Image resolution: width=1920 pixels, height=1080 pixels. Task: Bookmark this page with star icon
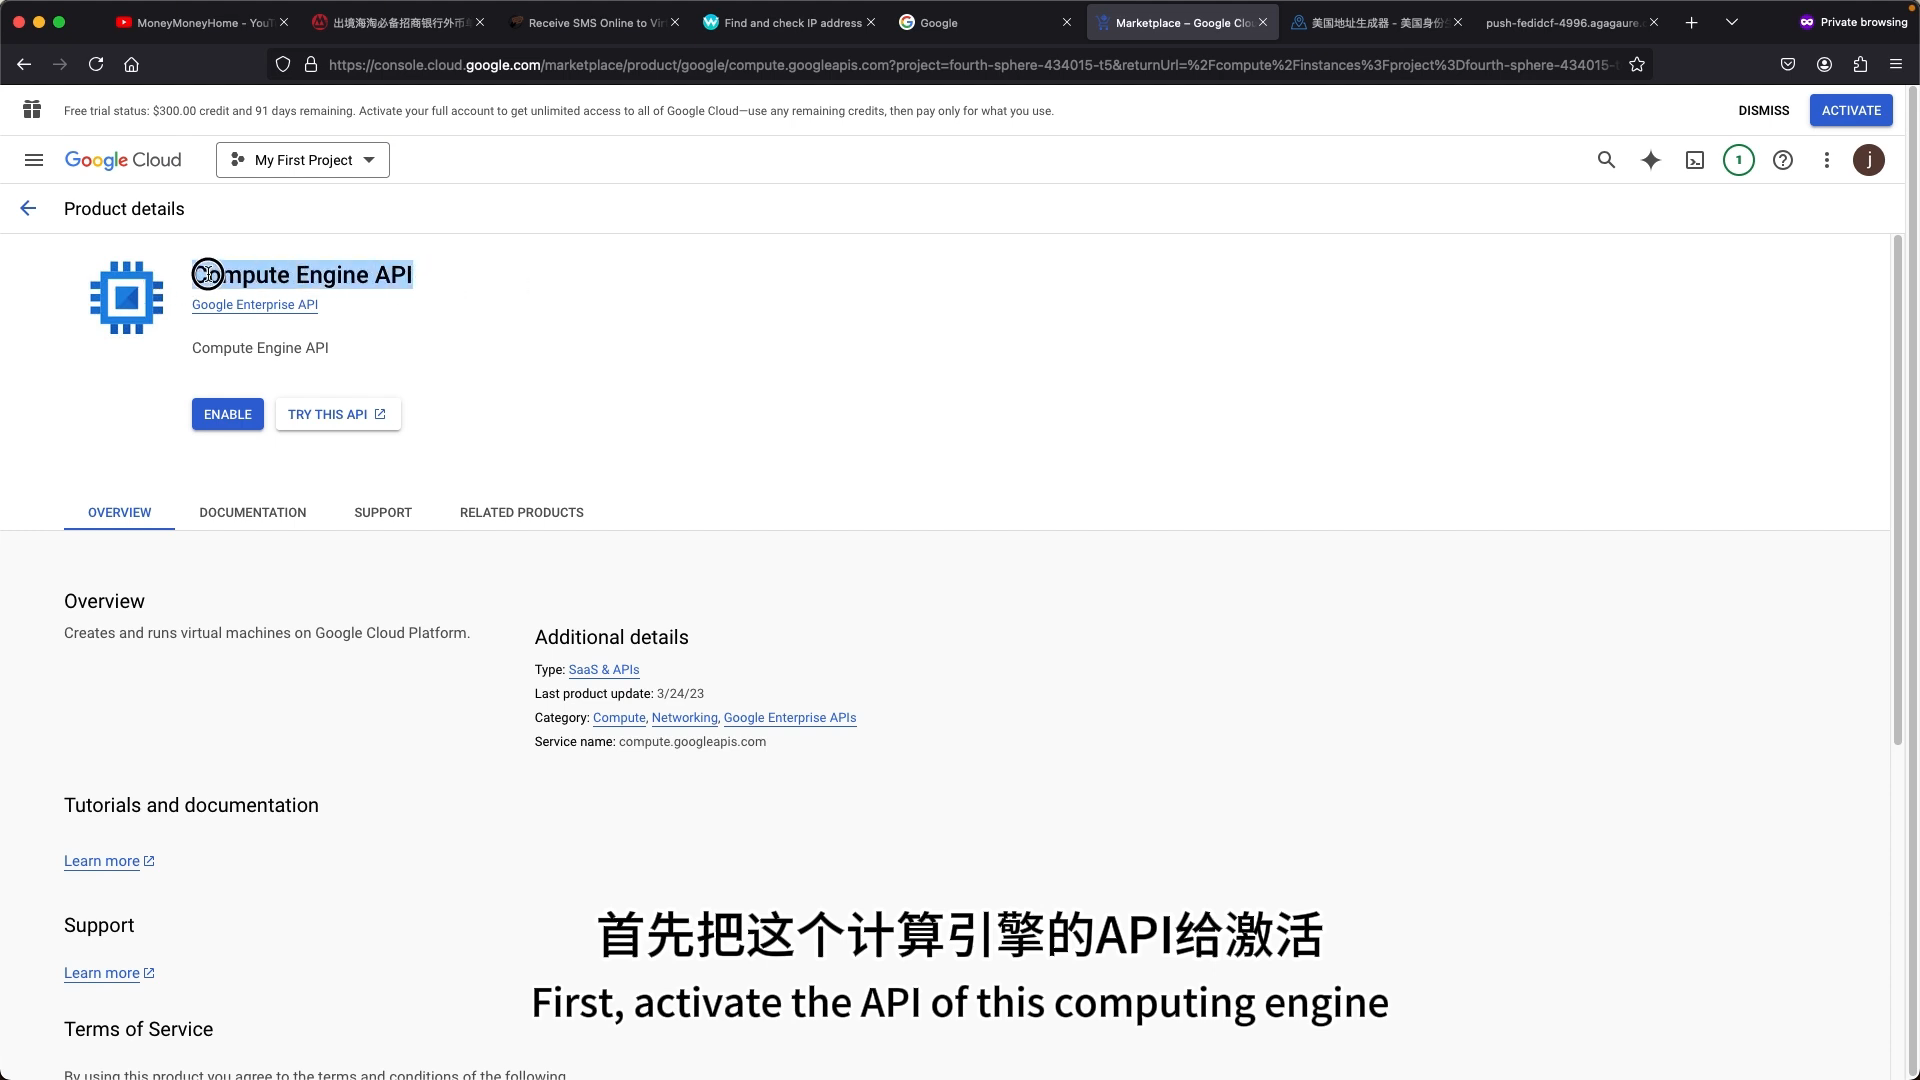[1637, 64]
